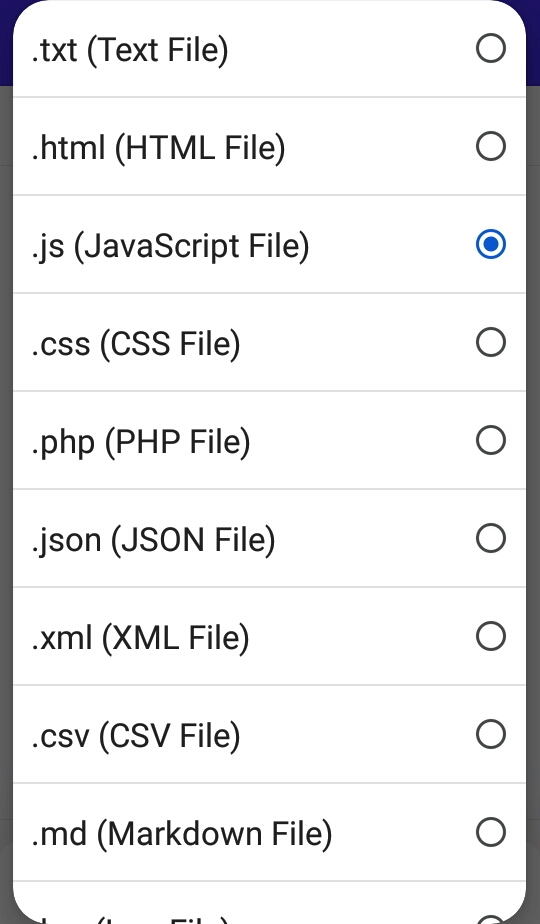Select the .csv radio button
The height and width of the screenshot is (924, 540).
490,734
